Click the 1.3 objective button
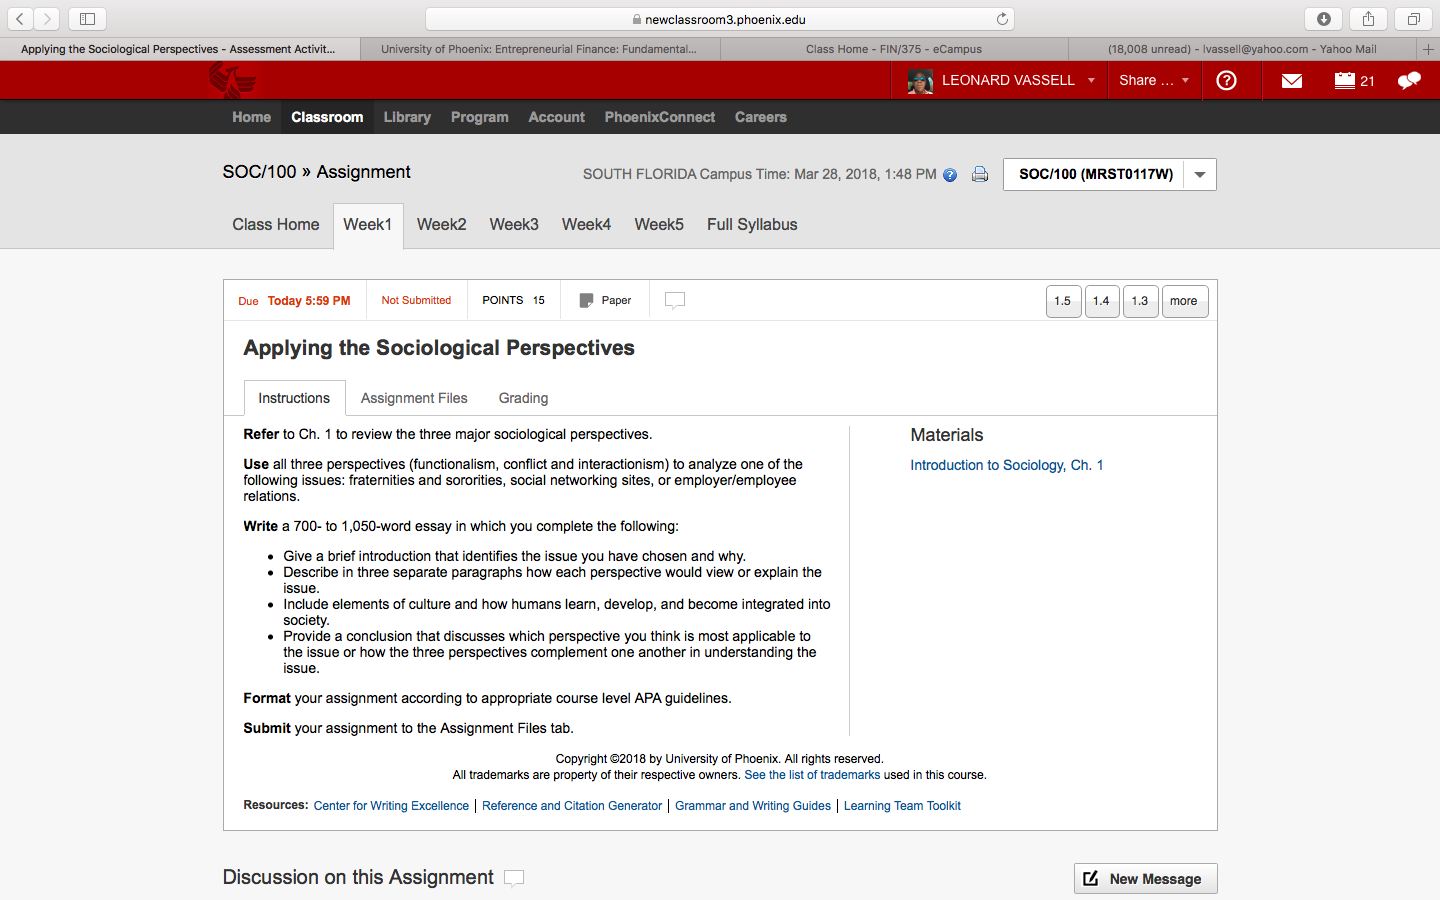1440x900 pixels. [x=1140, y=301]
